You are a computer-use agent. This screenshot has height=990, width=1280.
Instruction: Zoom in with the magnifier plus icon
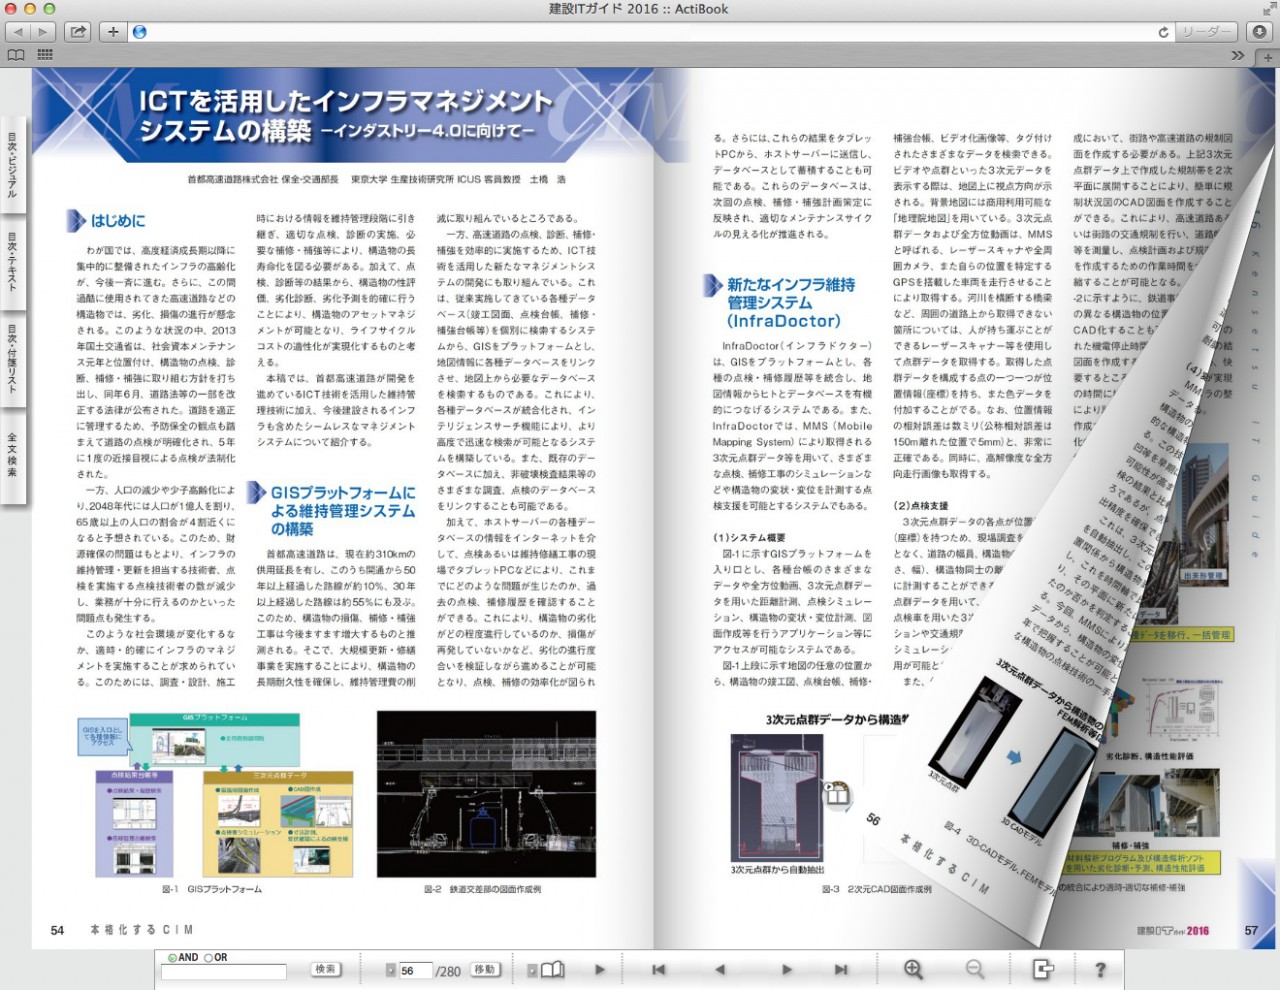[913, 968]
